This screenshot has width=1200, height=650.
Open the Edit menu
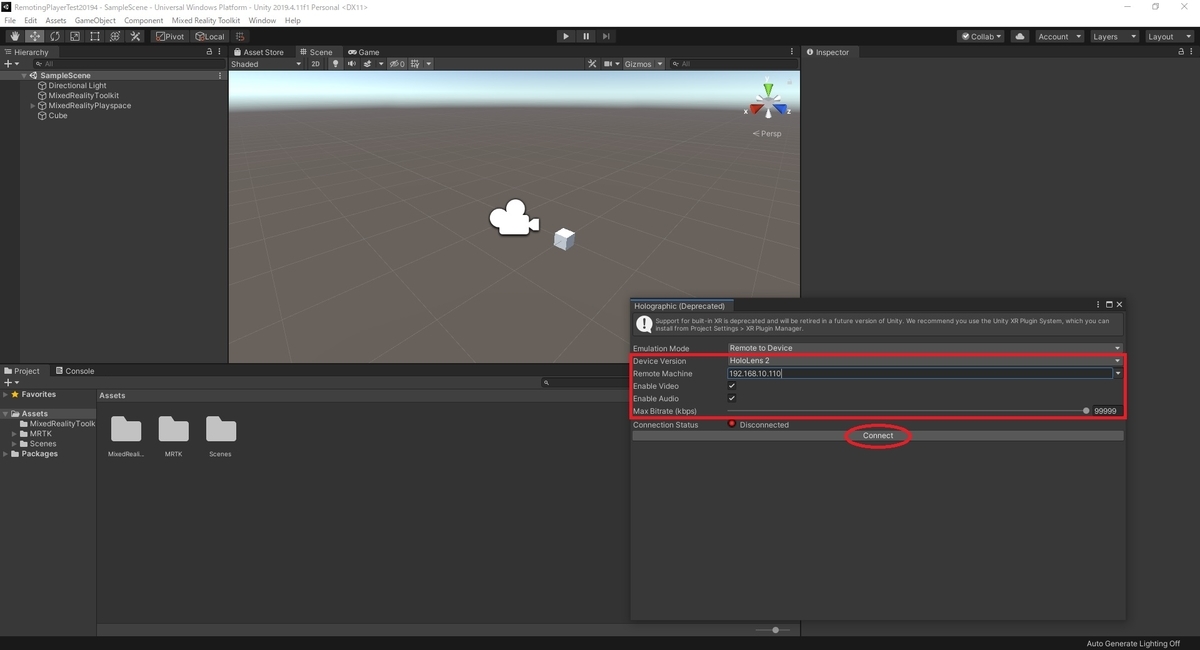pyautogui.click(x=31, y=20)
